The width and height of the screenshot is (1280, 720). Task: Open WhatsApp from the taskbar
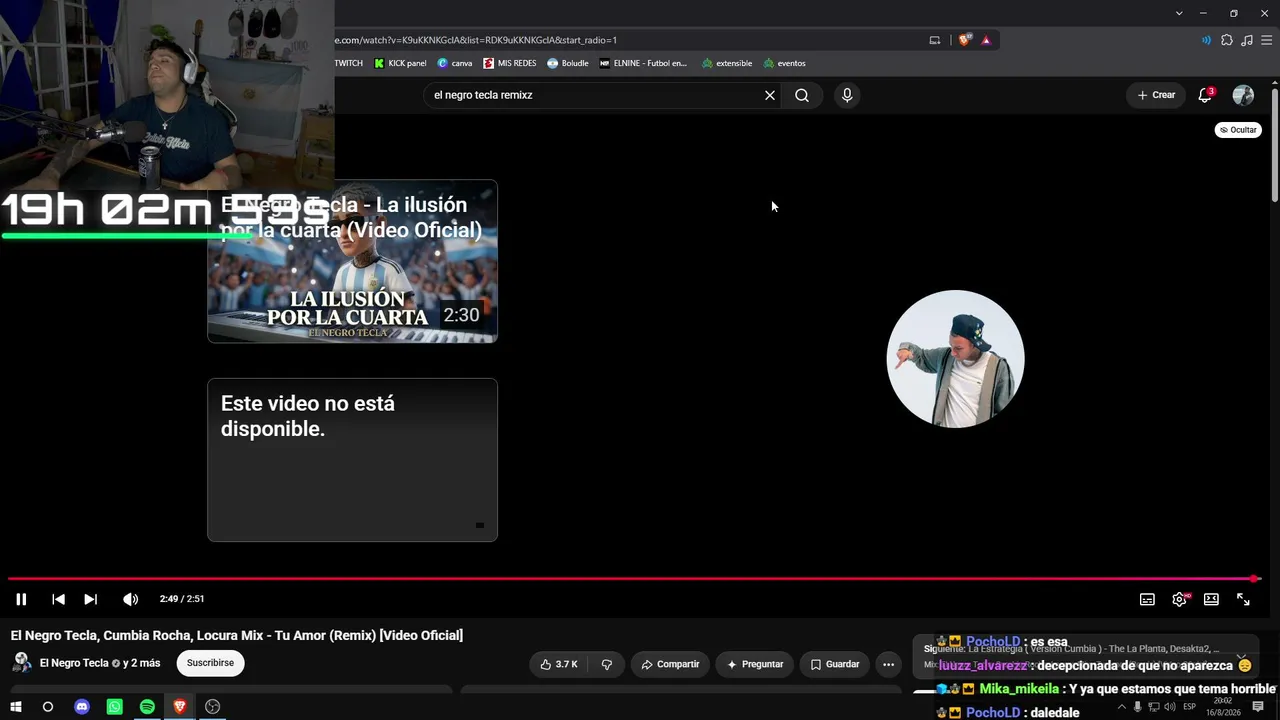(115, 707)
